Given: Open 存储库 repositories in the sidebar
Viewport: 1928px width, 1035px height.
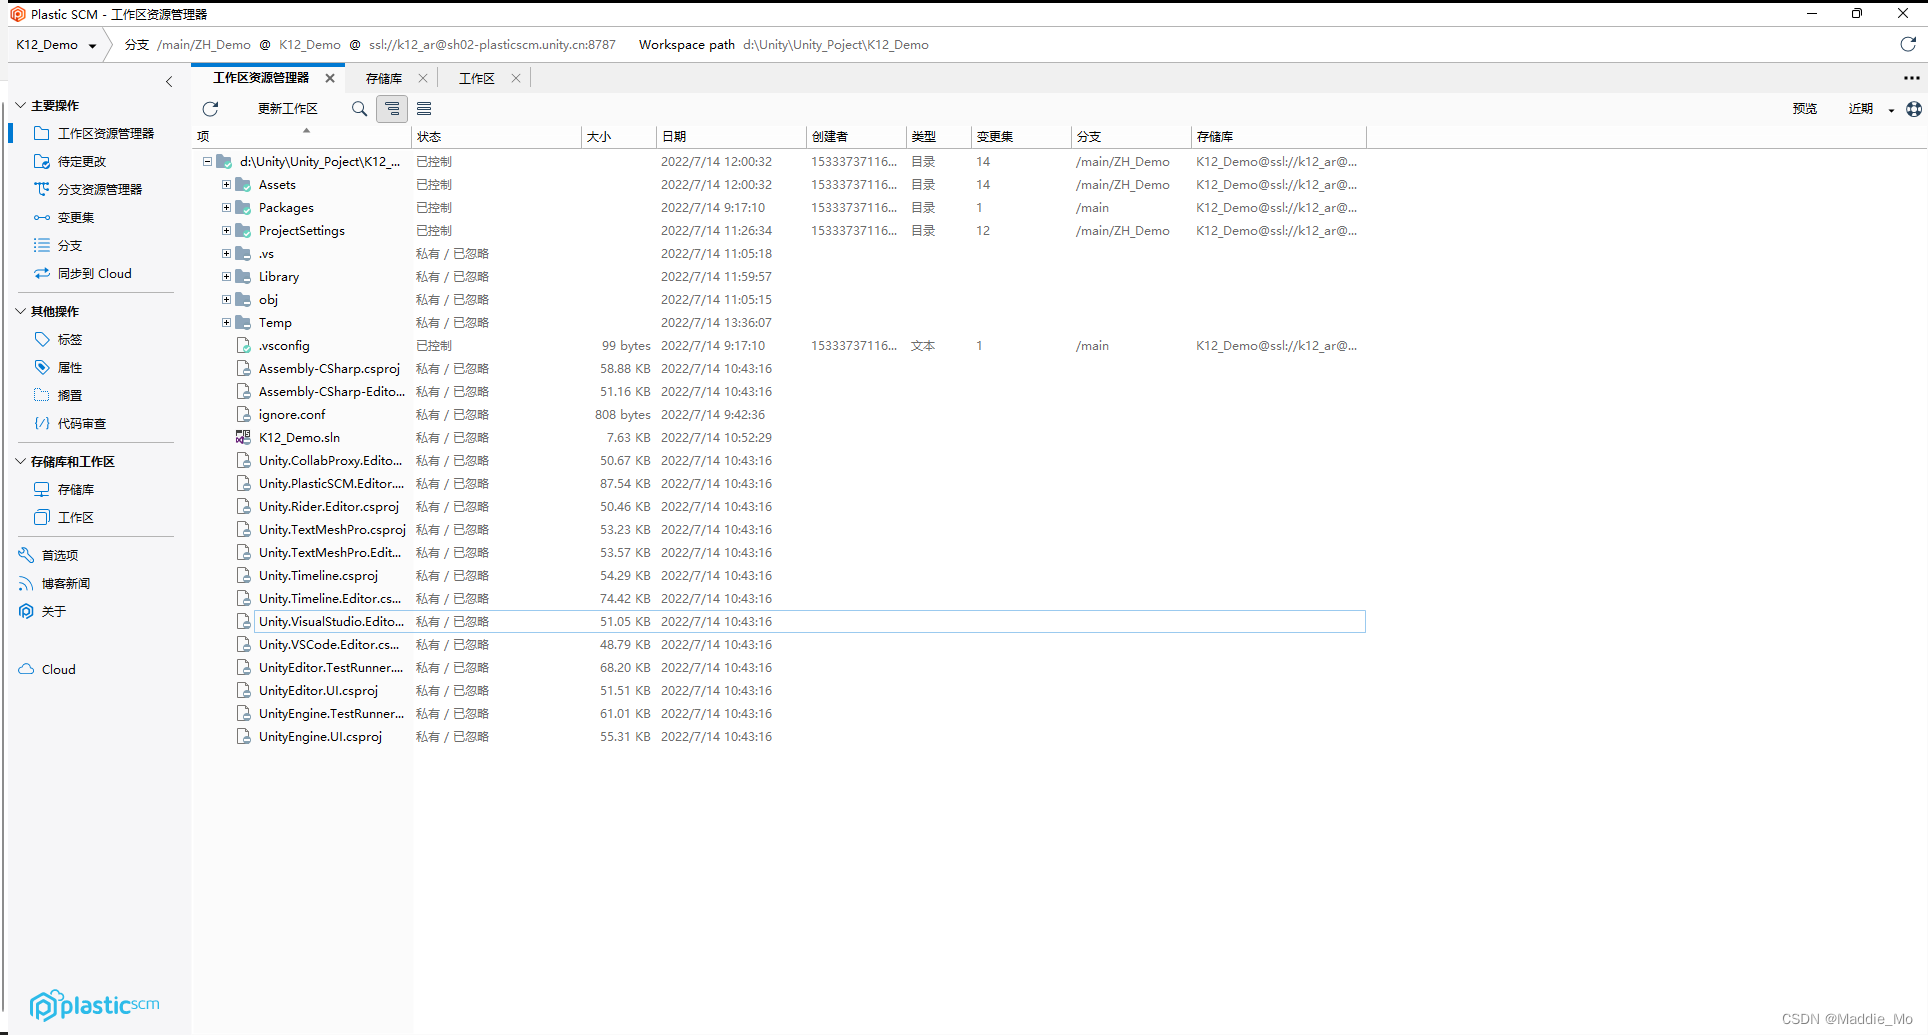Looking at the screenshot, I should 64,489.
